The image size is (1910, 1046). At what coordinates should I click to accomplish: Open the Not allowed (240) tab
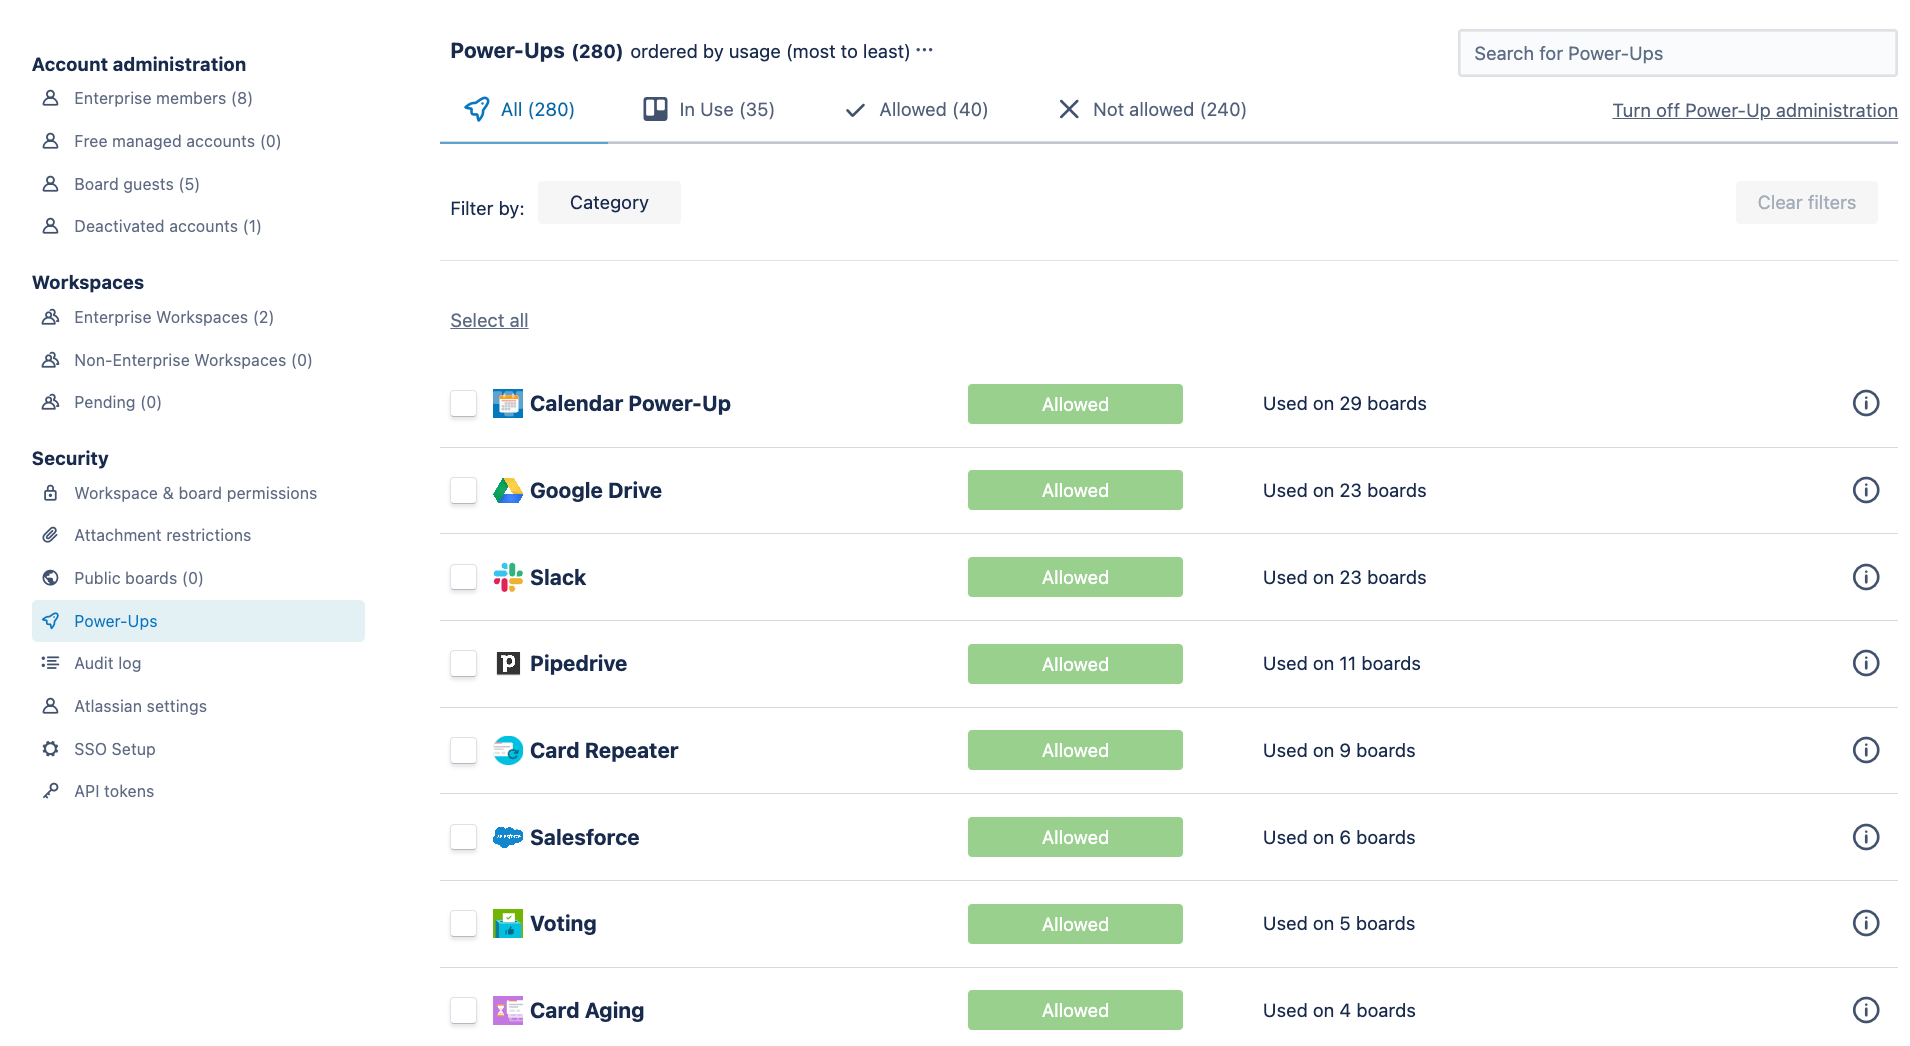1152,110
